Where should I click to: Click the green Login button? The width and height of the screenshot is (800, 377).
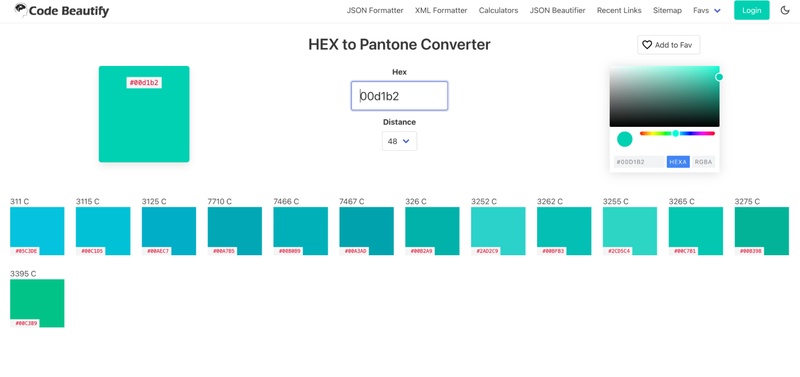coord(752,10)
